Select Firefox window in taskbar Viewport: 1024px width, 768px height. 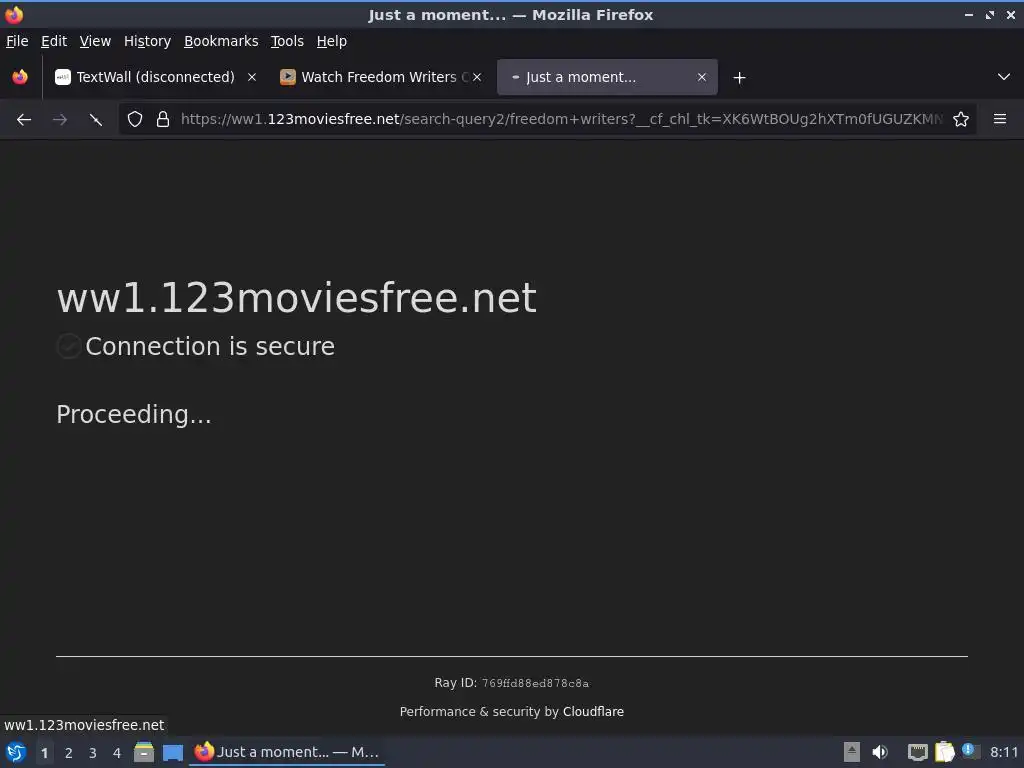point(287,752)
